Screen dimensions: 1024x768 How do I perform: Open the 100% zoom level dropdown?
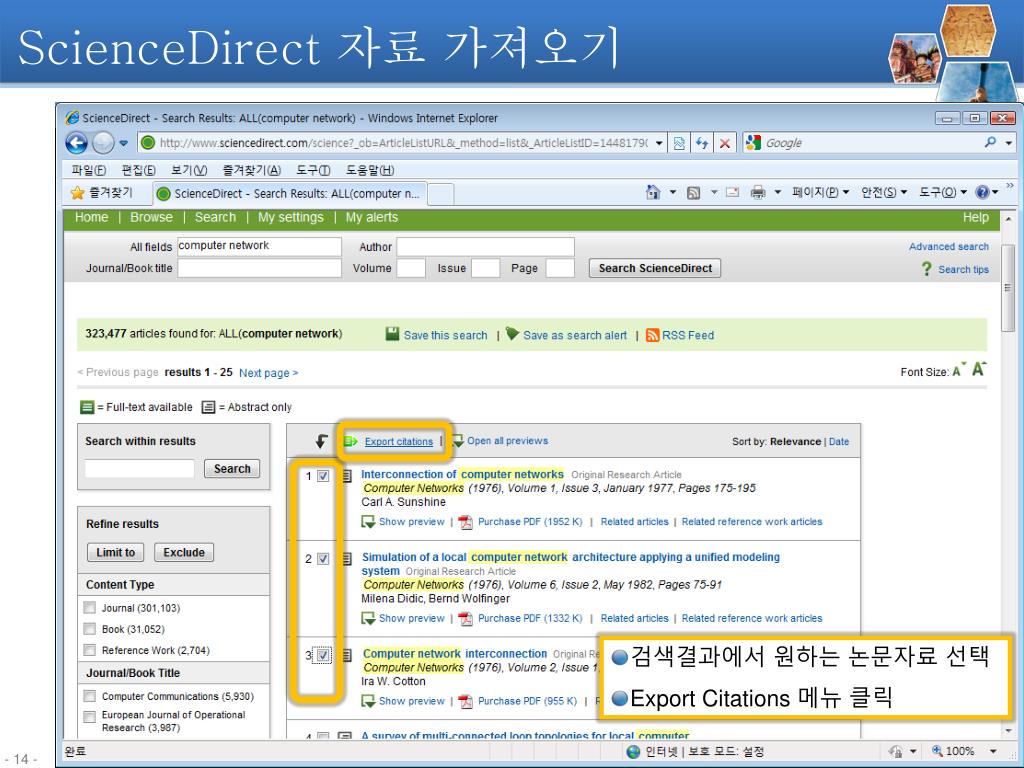993,751
